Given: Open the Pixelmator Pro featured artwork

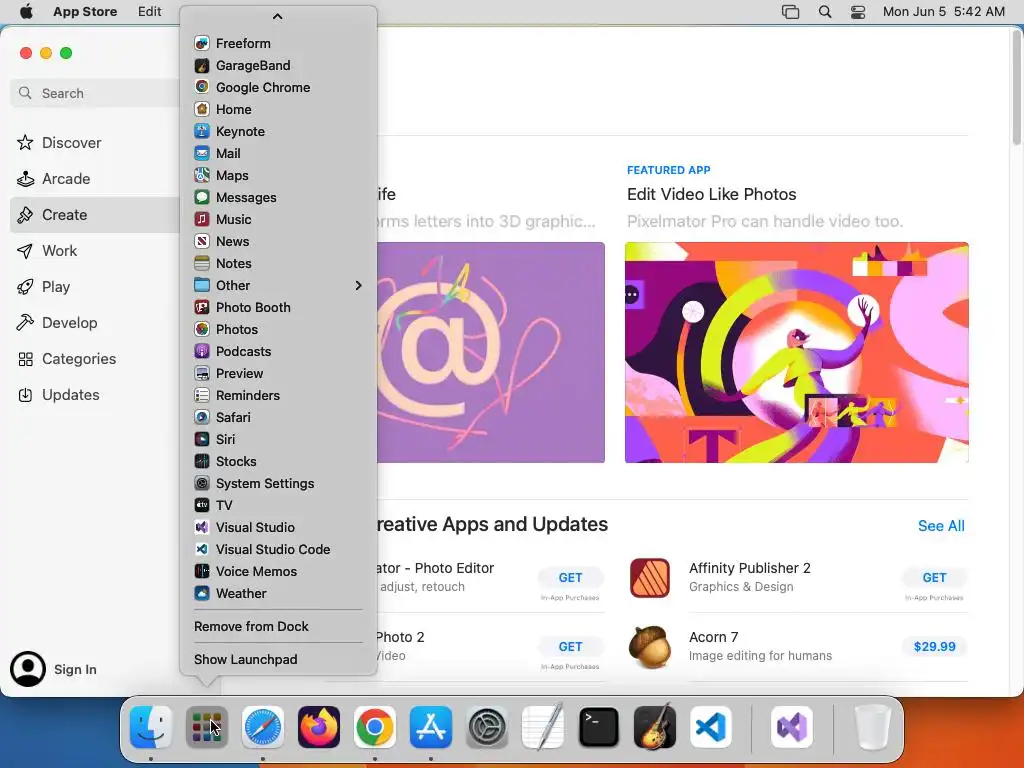Looking at the screenshot, I should (x=797, y=353).
